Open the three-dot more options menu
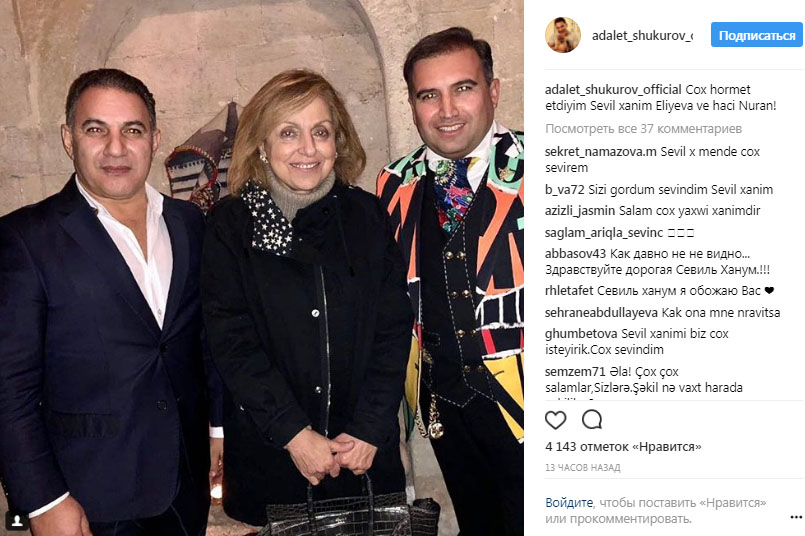The image size is (805, 536). coord(796,517)
